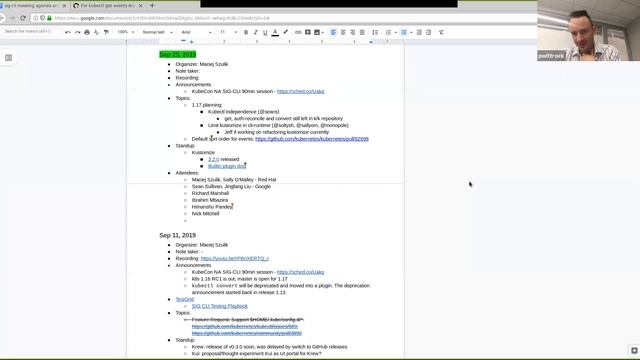This screenshot has width=640, height=360.
Task: Toggle Italic formatting
Action: coord(256,32)
